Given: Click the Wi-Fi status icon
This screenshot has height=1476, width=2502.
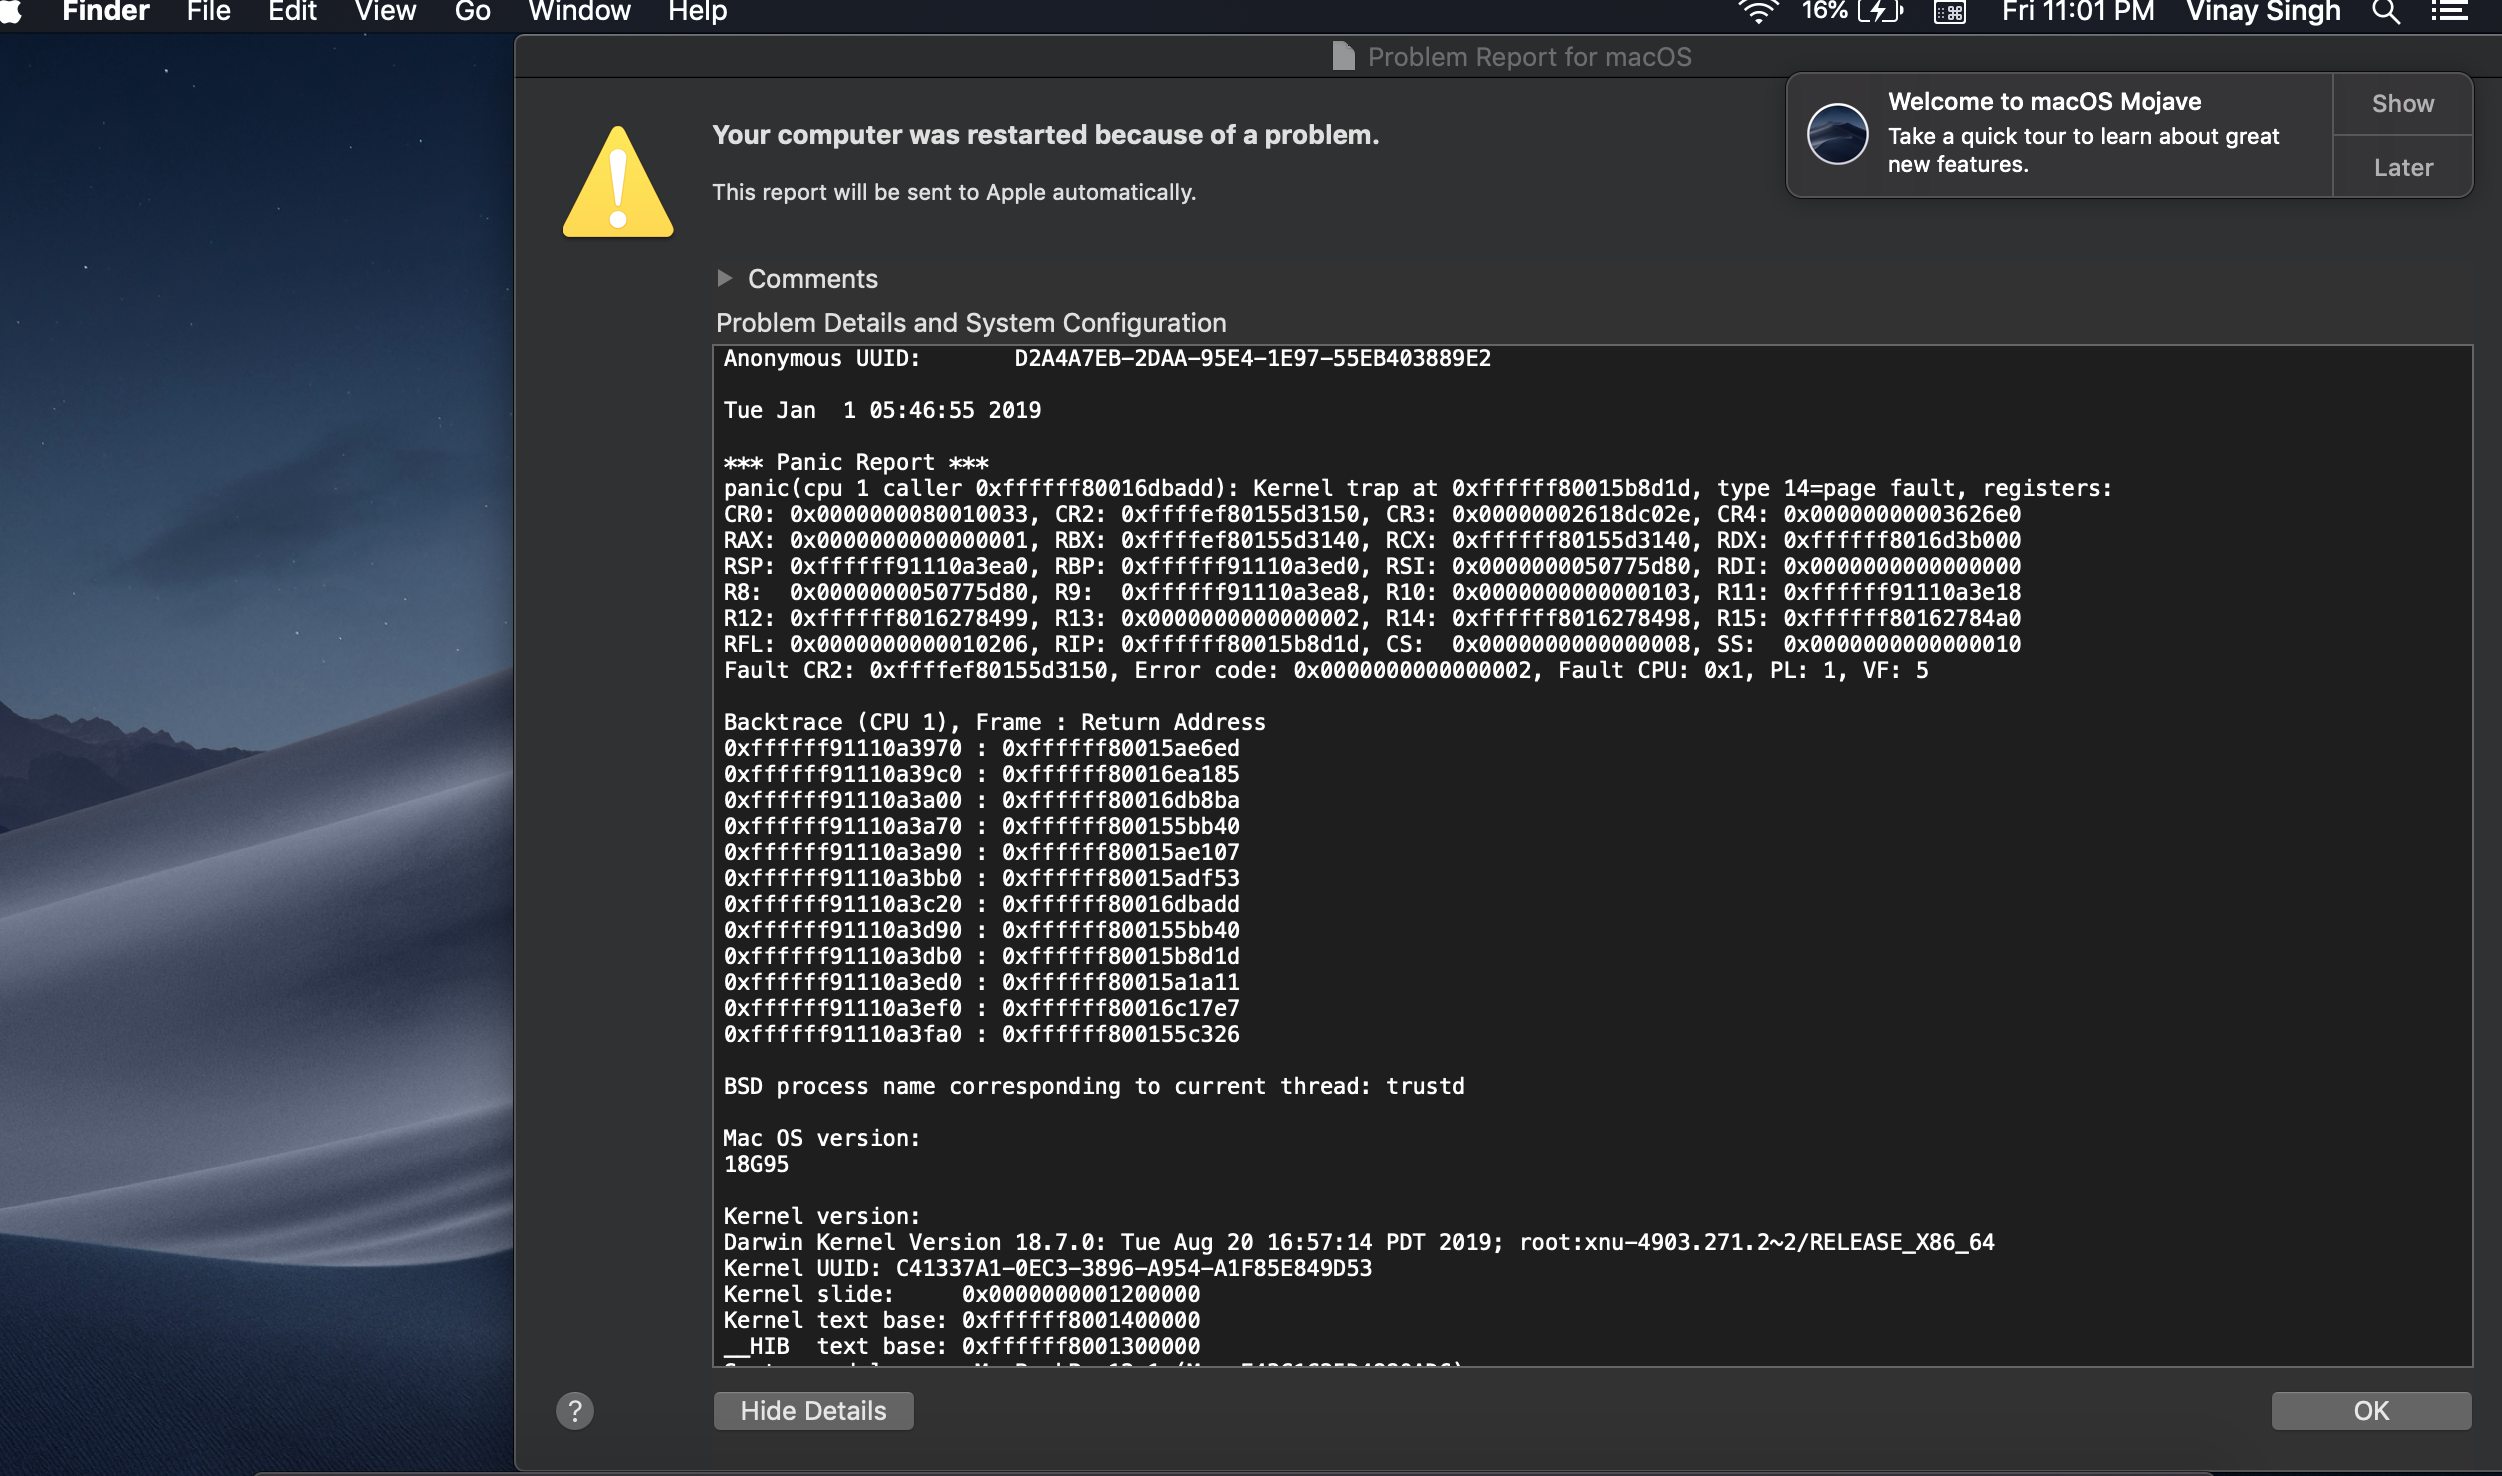Looking at the screenshot, I should [x=1757, y=11].
